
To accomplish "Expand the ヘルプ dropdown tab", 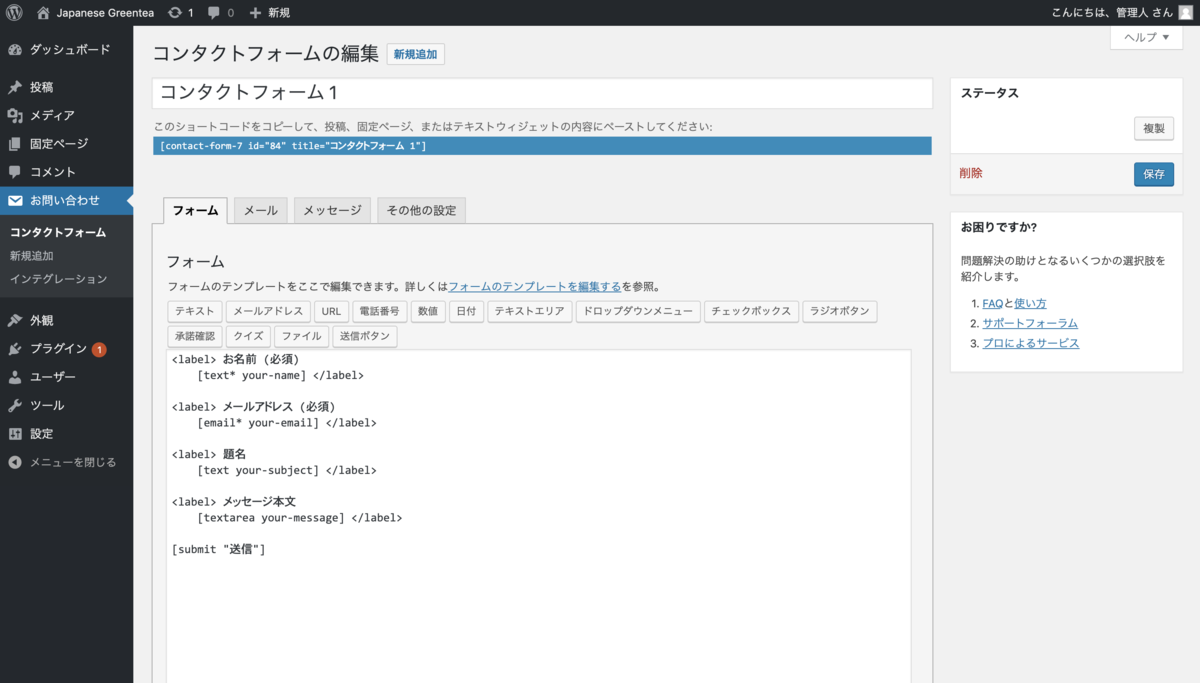I will [1146, 37].
